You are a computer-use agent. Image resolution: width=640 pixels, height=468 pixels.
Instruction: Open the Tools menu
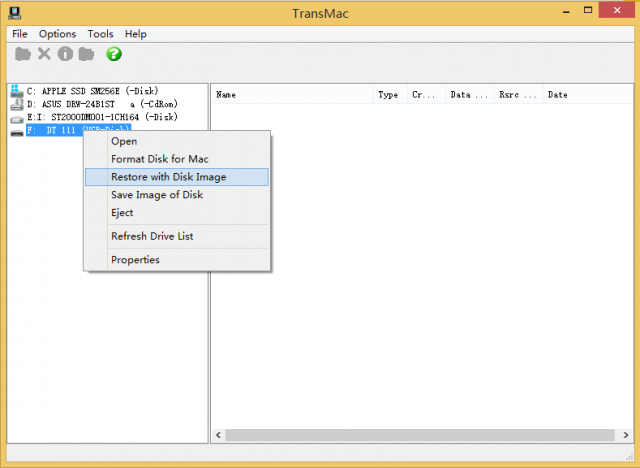(100, 34)
